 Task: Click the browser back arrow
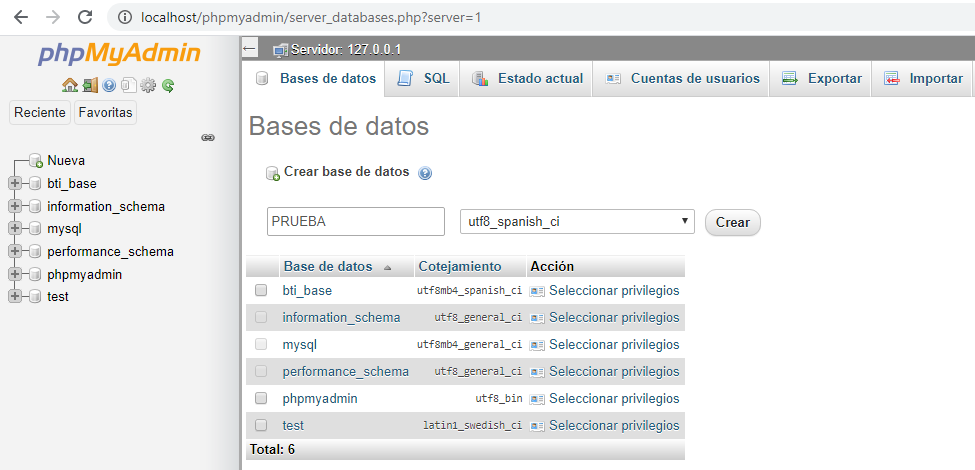[x=21, y=17]
